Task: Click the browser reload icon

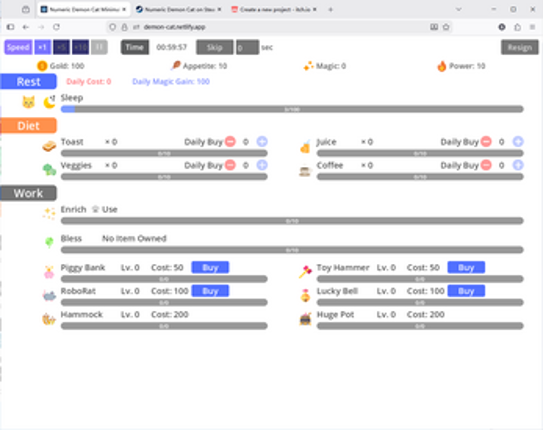Action: pos(56,27)
